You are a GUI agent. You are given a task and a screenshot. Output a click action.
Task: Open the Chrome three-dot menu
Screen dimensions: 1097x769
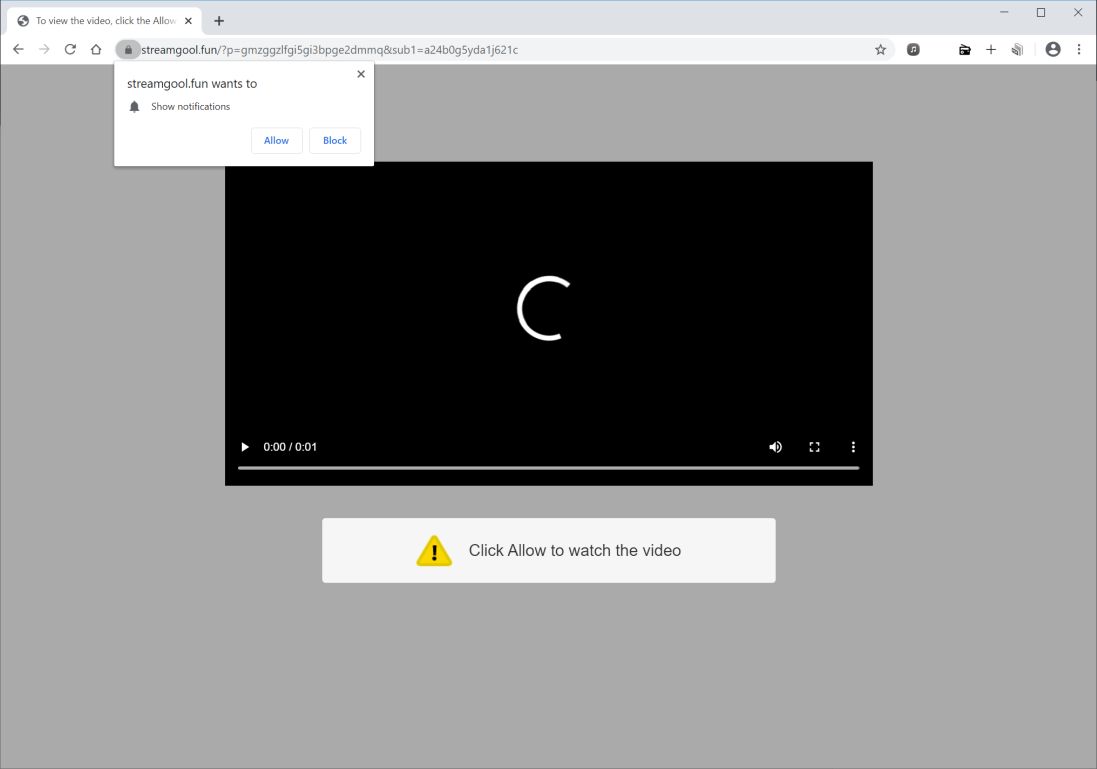click(x=1077, y=49)
